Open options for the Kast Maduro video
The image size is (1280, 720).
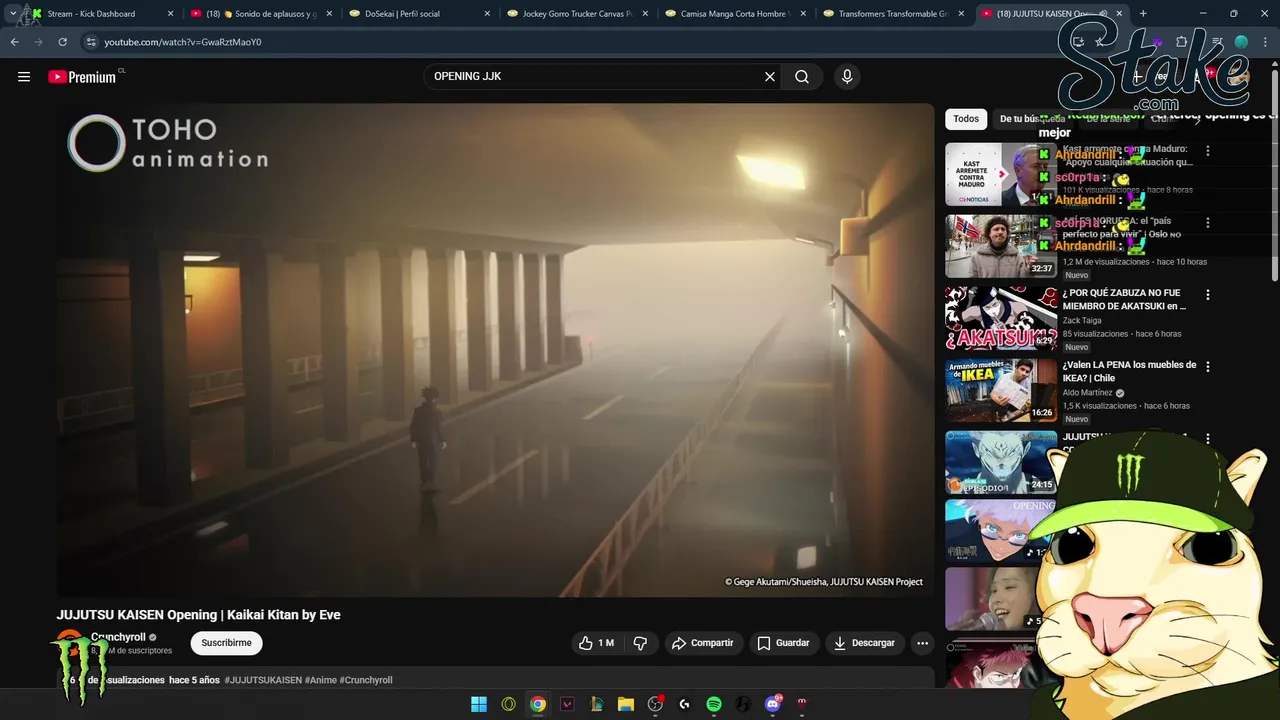tap(1208, 151)
